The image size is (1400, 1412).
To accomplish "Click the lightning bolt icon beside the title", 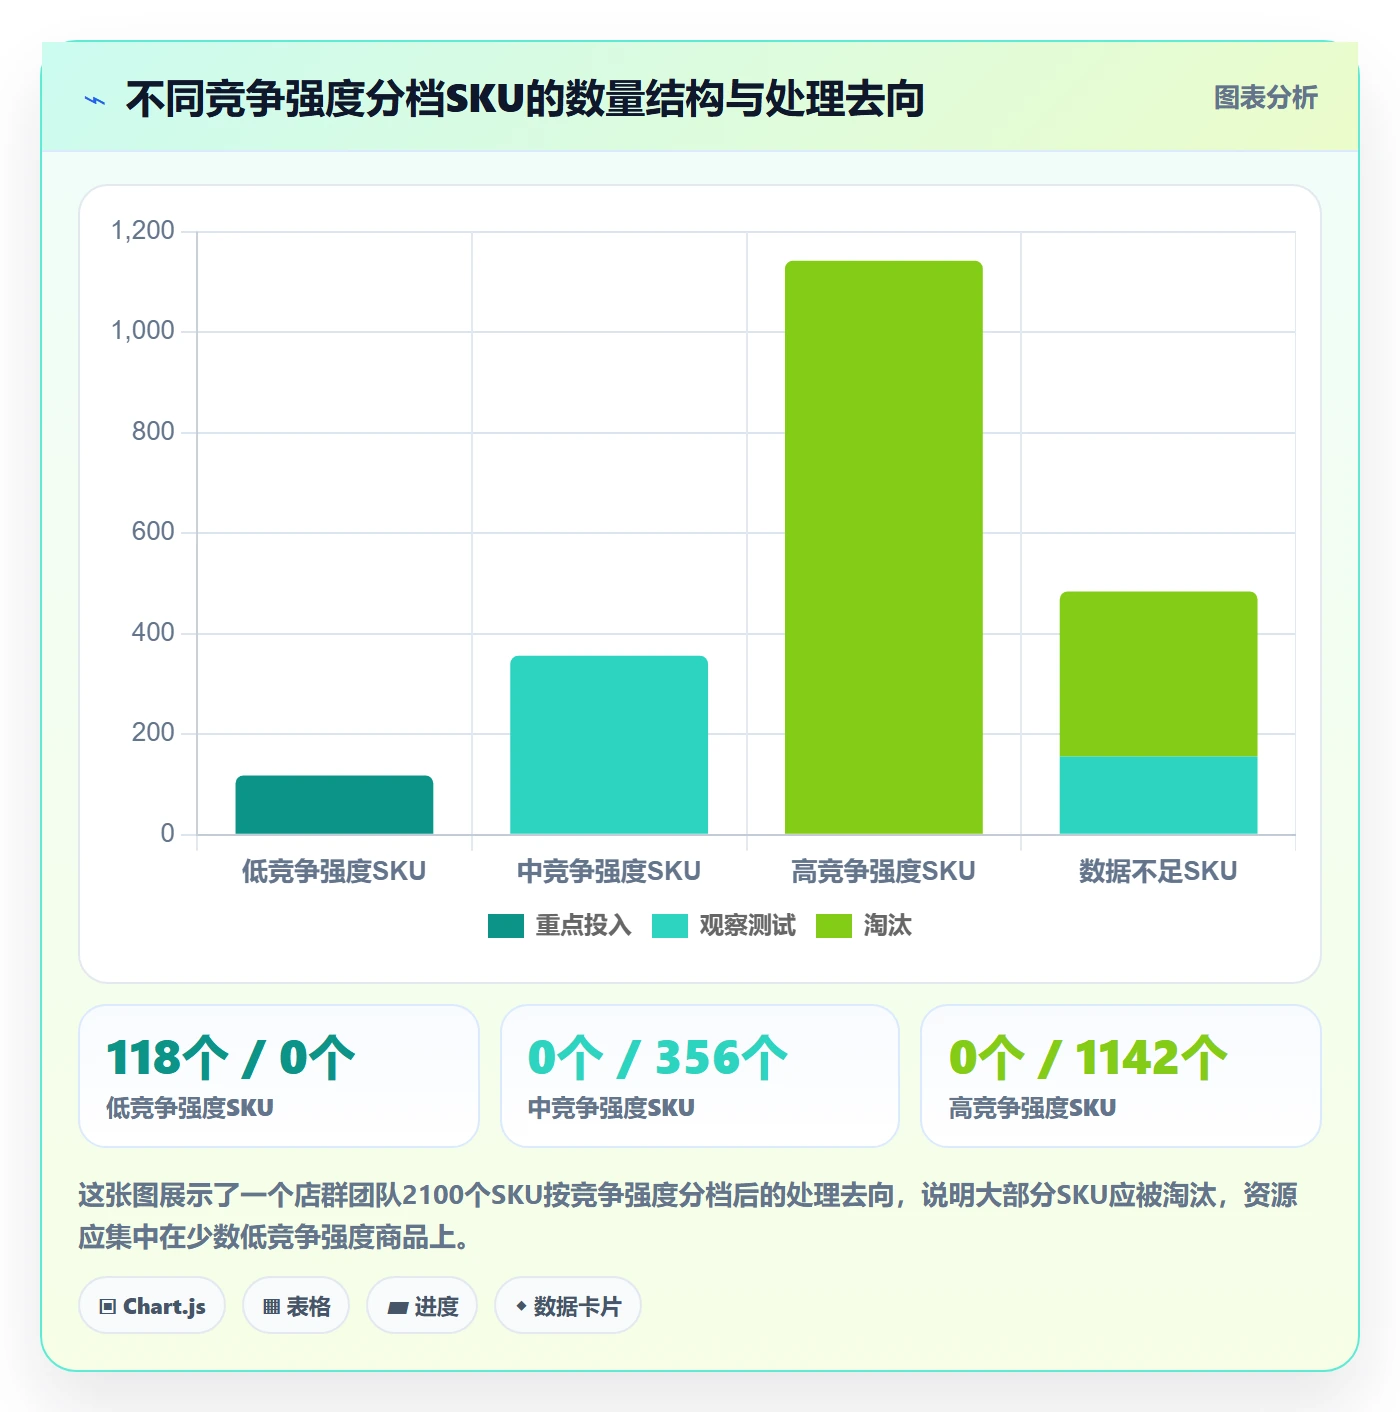I will coord(95,100).
